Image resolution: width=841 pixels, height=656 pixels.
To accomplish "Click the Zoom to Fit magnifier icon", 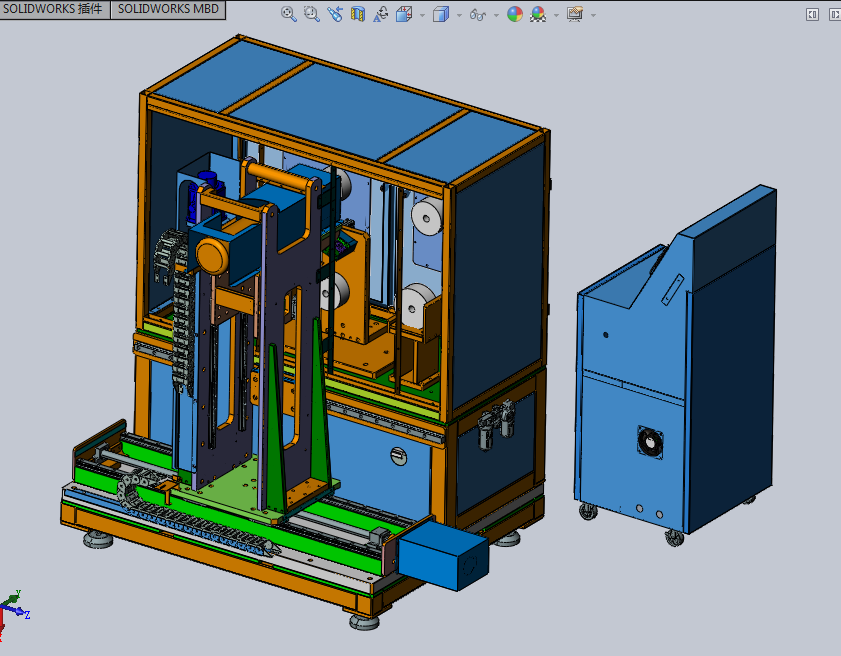I will pos(289,14).
